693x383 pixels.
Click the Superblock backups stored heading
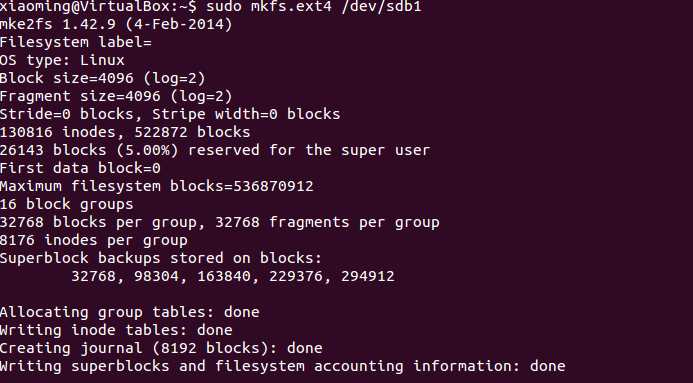pyautogui.click(x=161, y=258)
